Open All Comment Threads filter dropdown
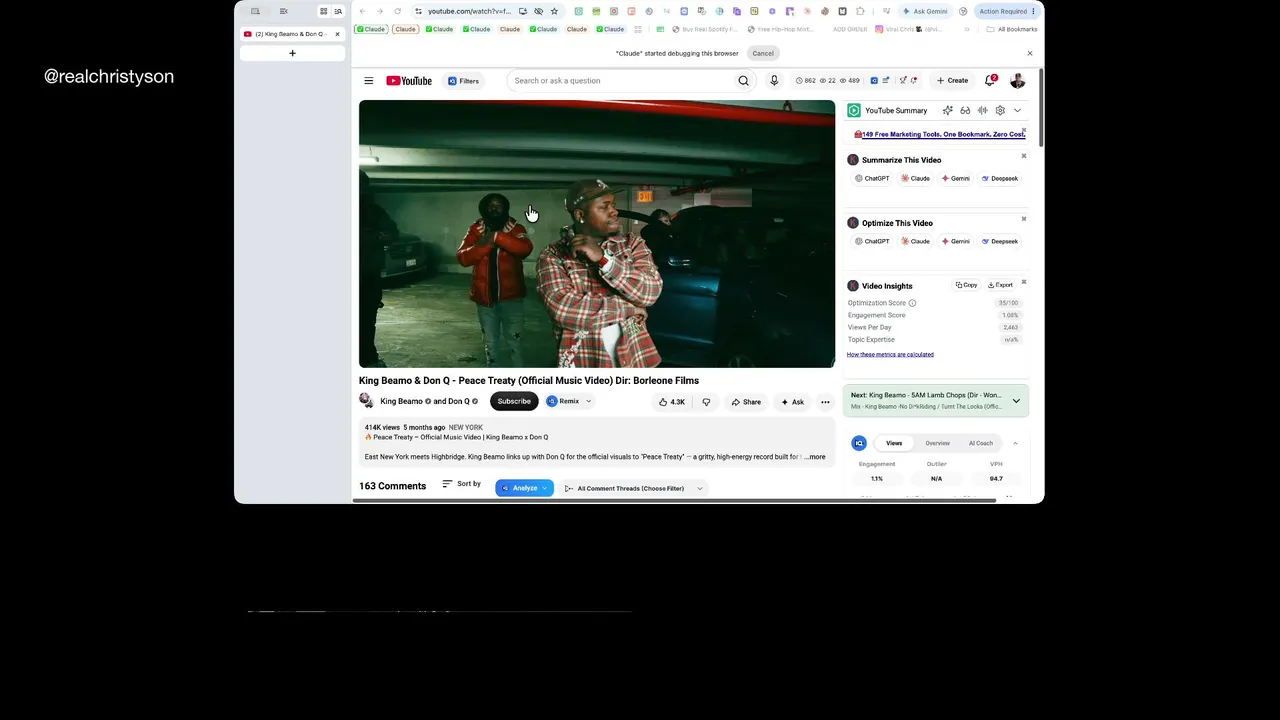 click(634, 488)
